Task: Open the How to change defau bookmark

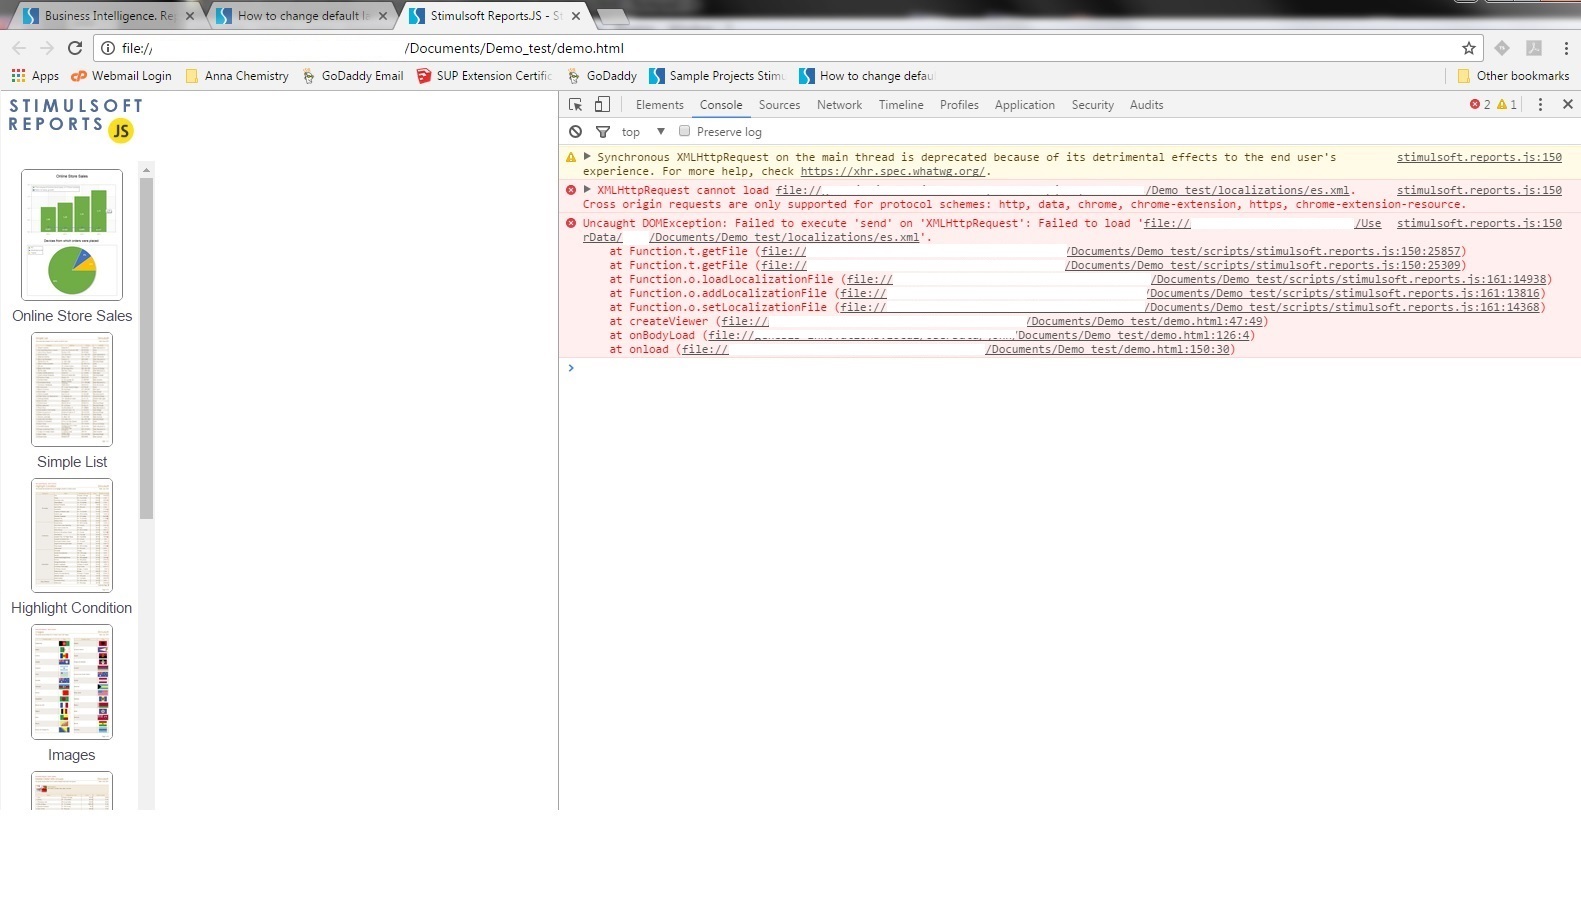Action: point(867,76)
